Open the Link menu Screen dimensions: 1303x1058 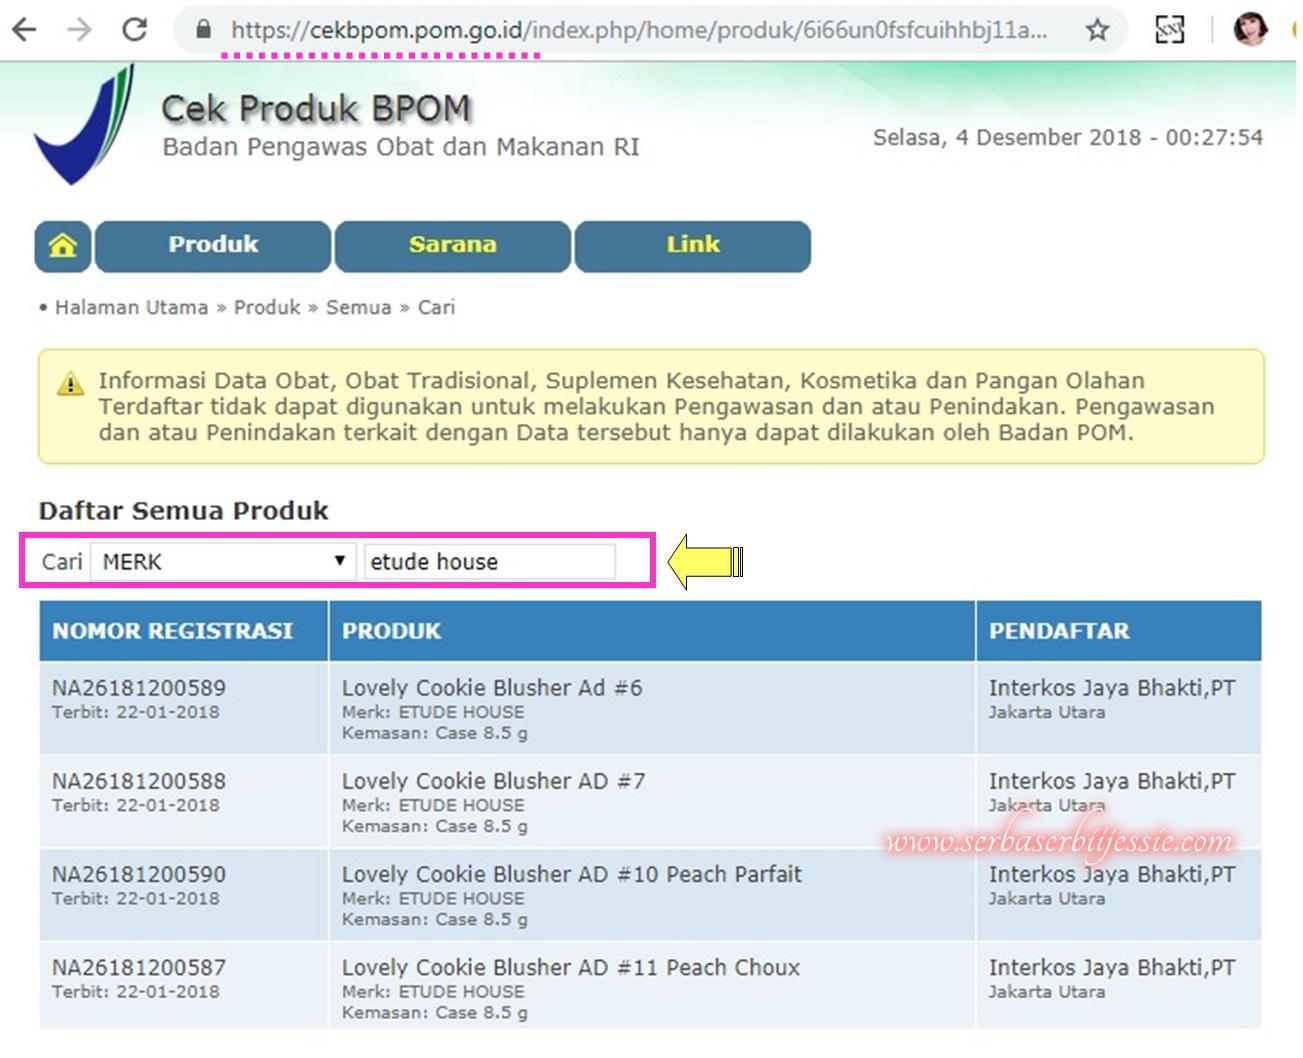click(692, 246)
